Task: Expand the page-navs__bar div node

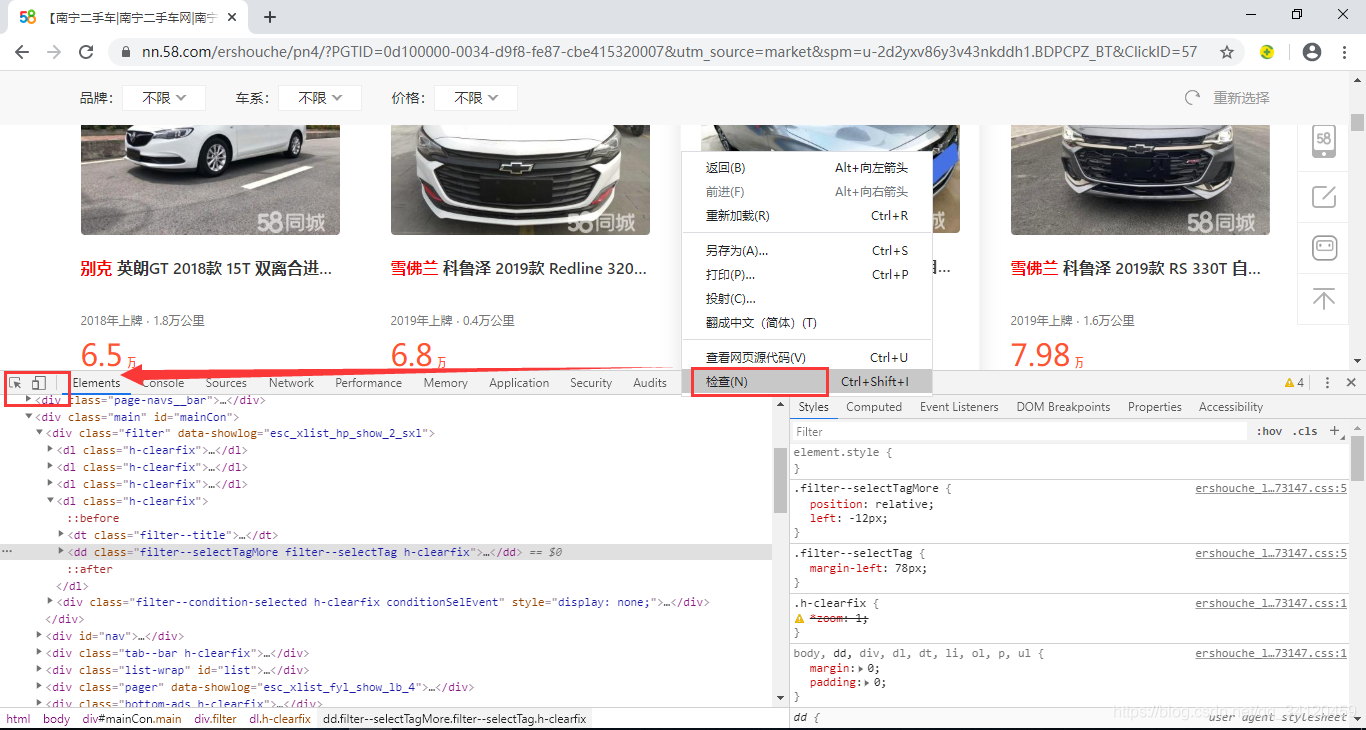Action: [29, 399]
